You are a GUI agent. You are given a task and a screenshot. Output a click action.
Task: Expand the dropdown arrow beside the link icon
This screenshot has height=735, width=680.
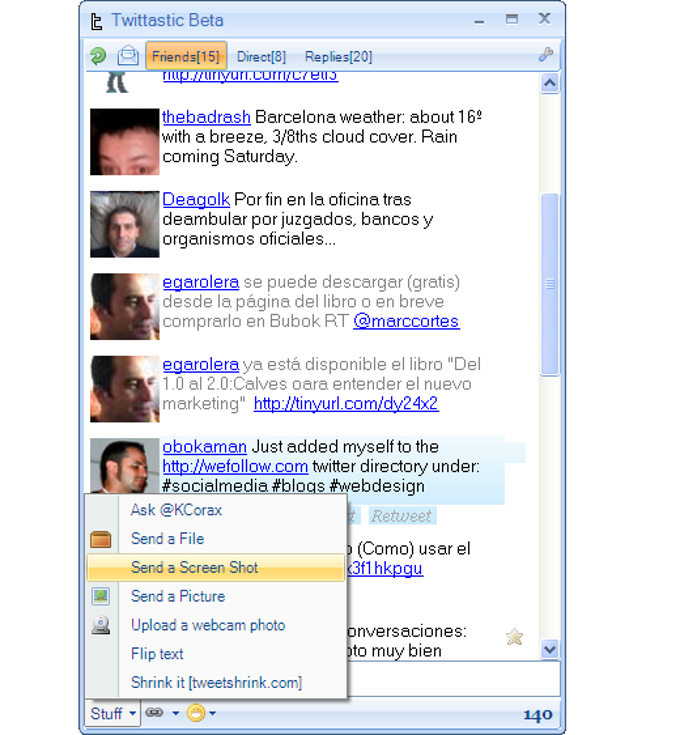(x=176, y=713)
